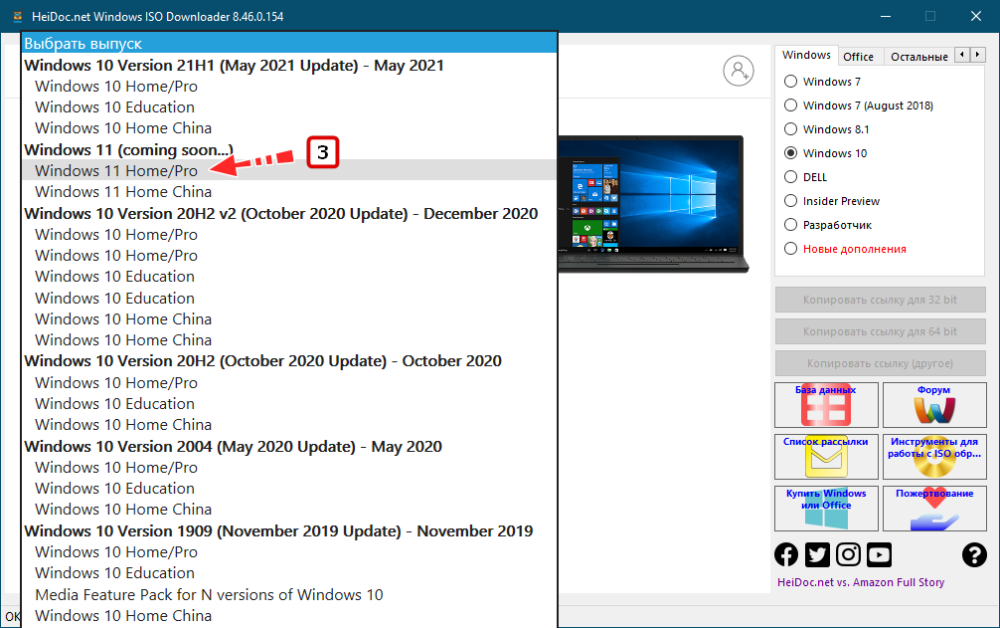Click Копировать ссылку для 32 bit button
The width and height of the screenshot is (1000, 628).
pyautogui.click(x=880, y=300)
